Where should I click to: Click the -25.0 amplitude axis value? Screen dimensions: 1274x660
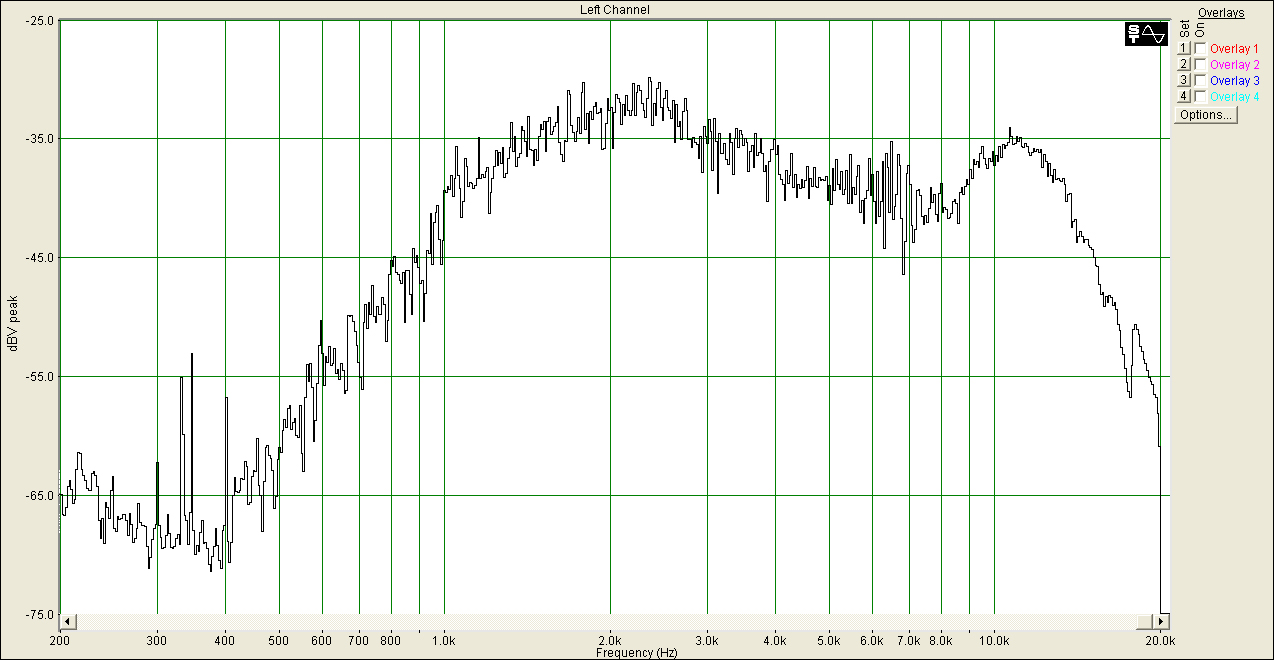pos(41,20)
